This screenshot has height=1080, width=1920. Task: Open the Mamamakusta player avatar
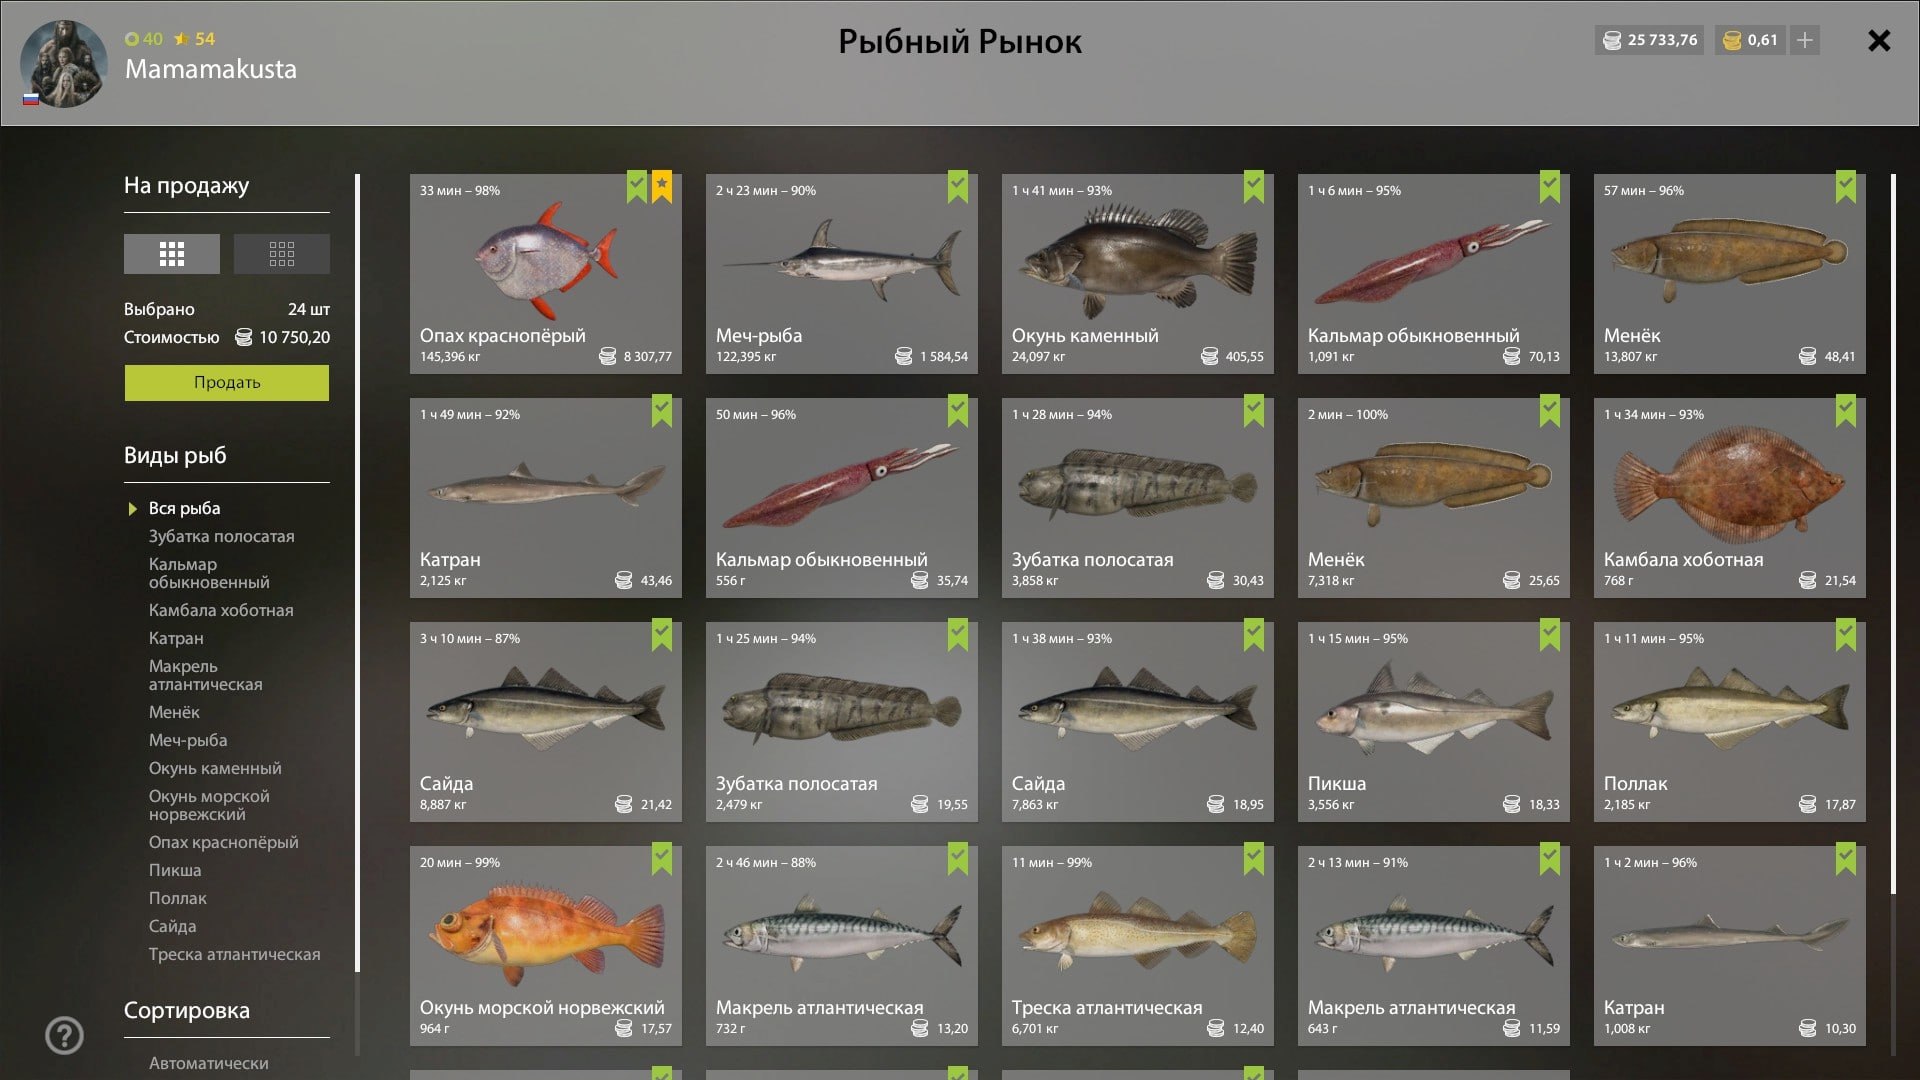click(63, 63)
